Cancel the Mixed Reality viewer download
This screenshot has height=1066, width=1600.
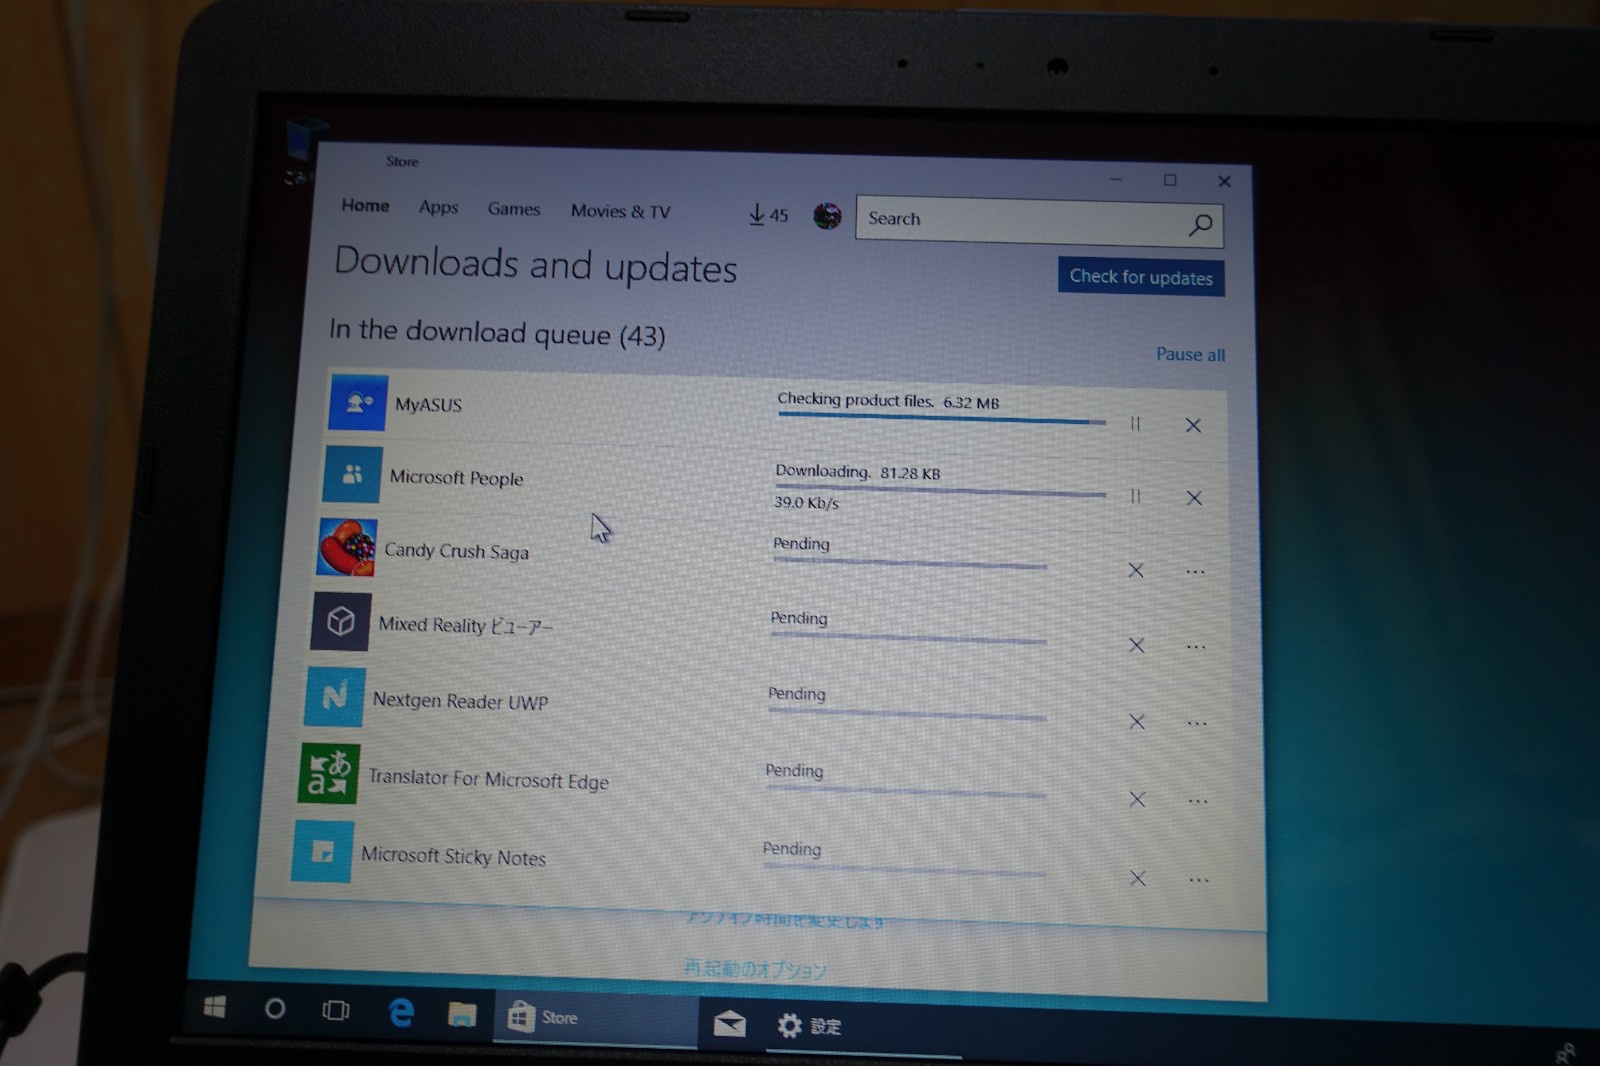click(x=1136, y=645)
